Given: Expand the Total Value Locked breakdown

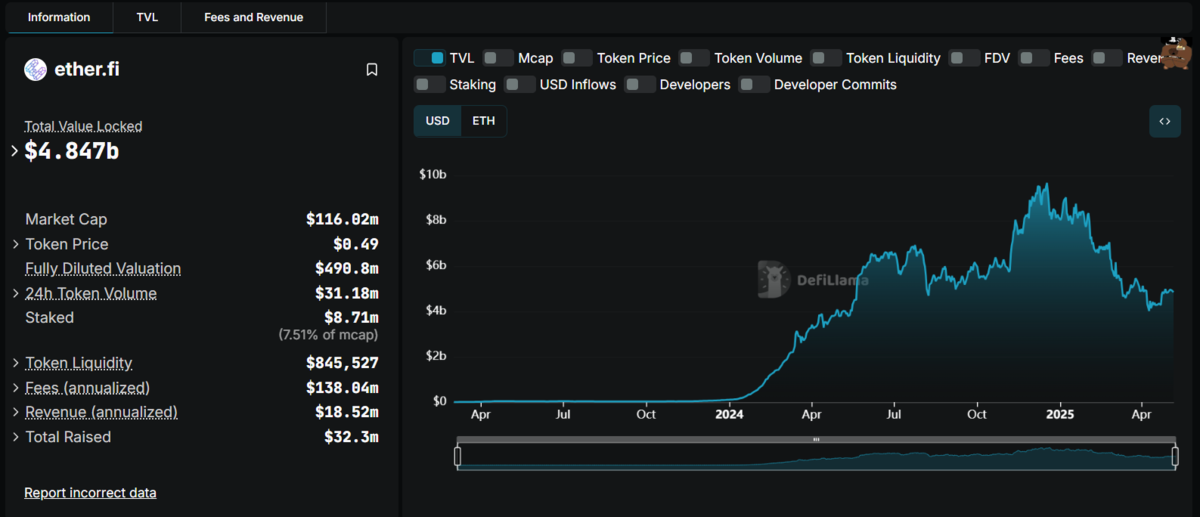Looking at the screenshot, I should point(15,151).
